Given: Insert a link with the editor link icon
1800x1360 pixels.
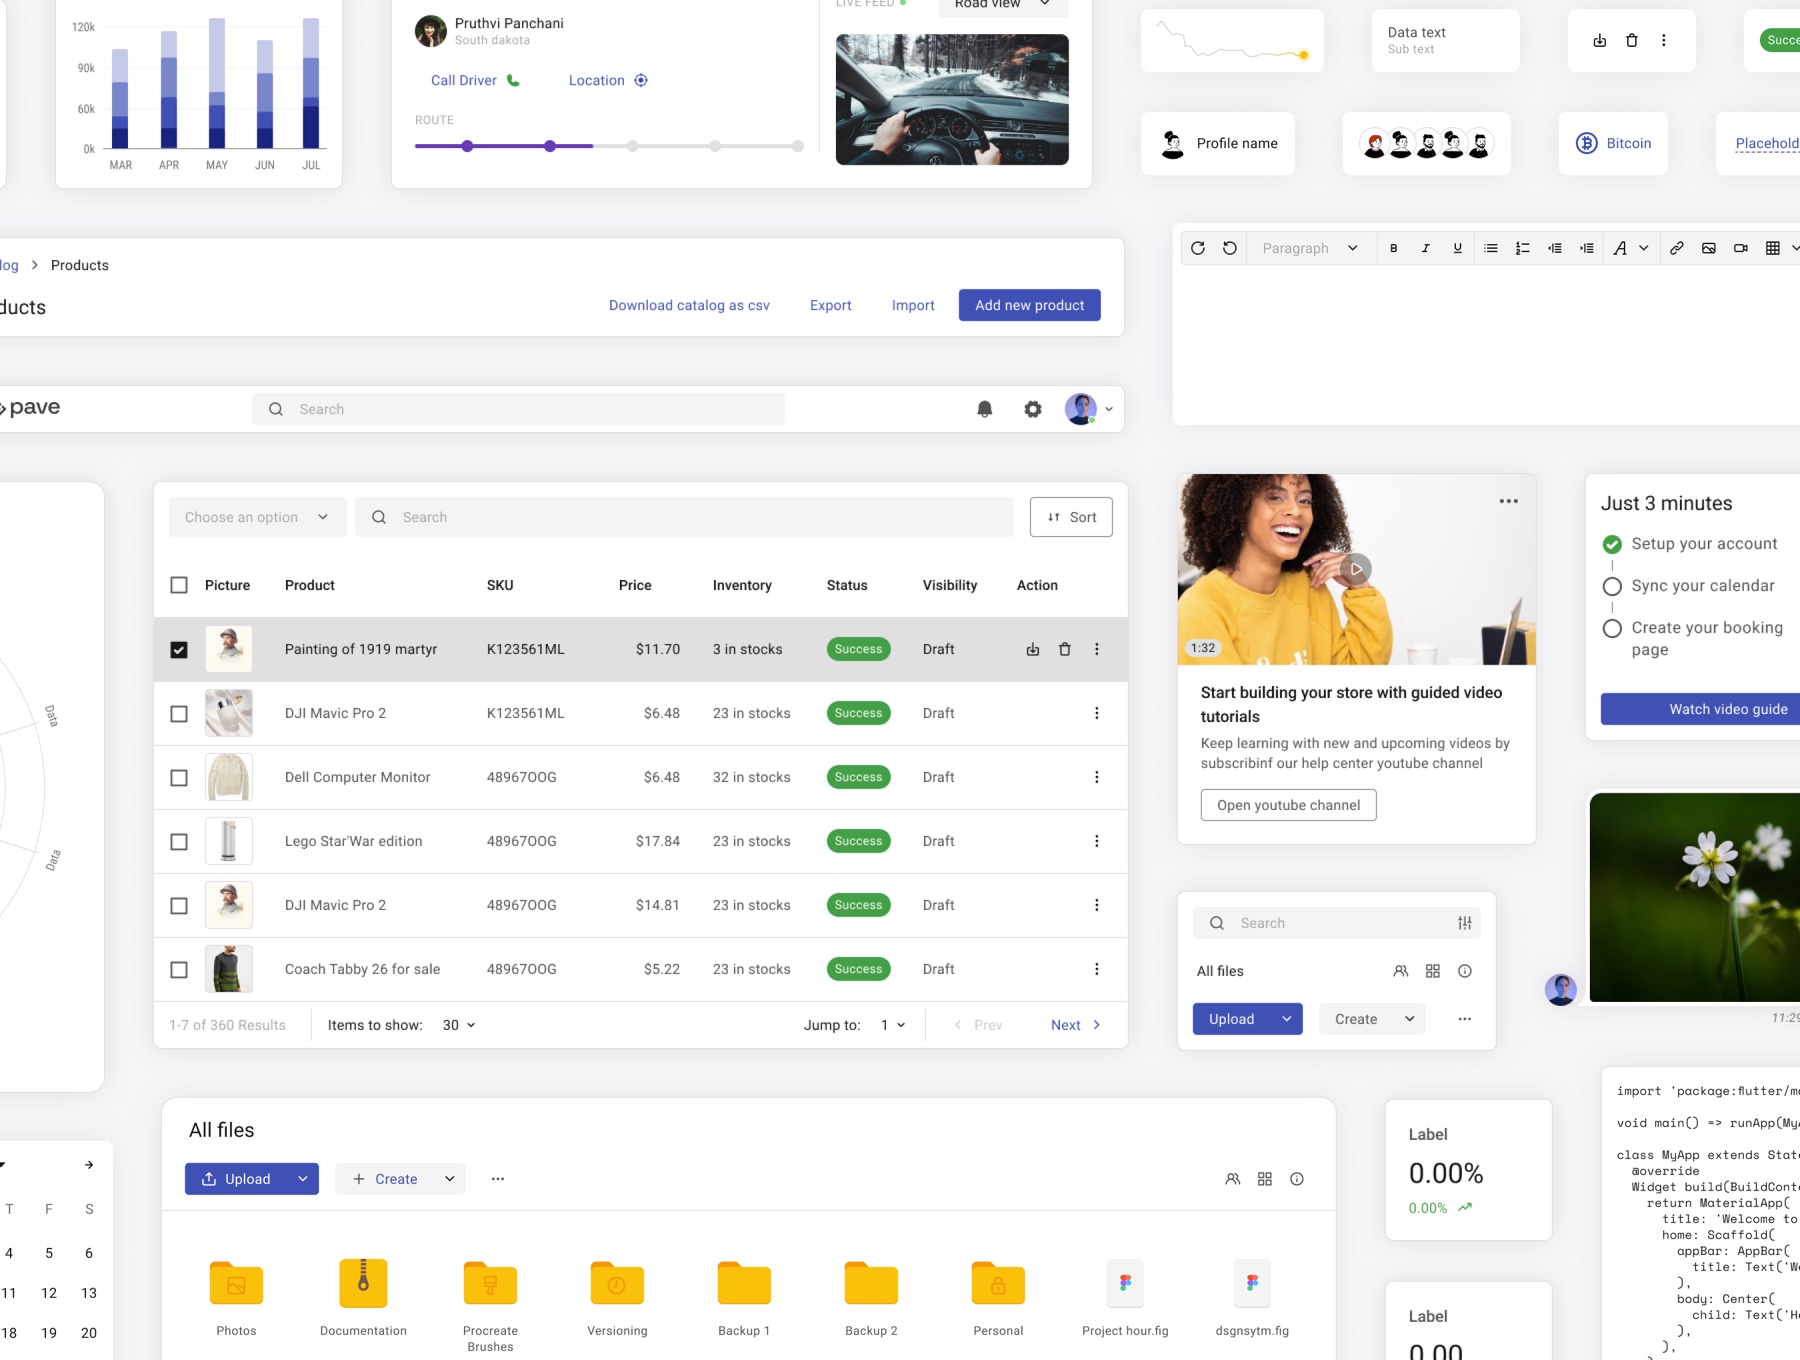Looking at the screenshot, I should pos(1677,248).
